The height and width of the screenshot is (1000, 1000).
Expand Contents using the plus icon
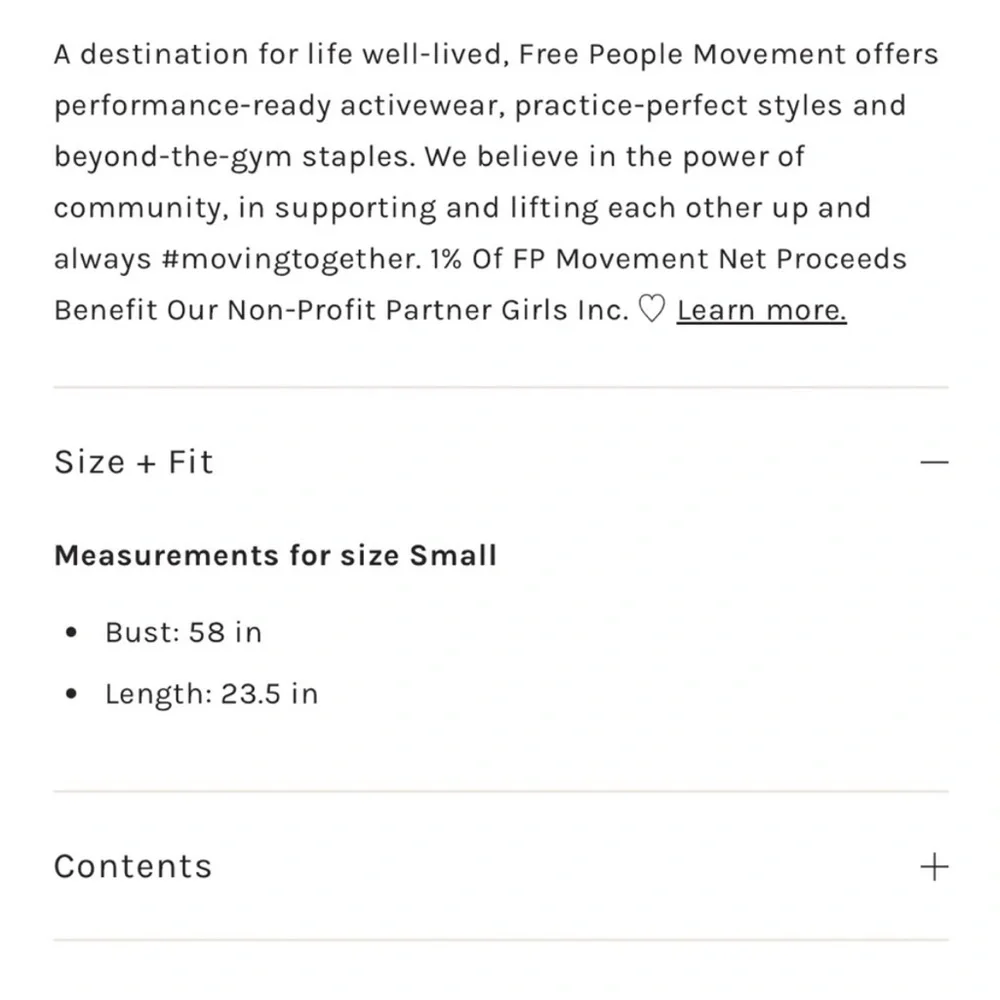[x=933, y=866]
